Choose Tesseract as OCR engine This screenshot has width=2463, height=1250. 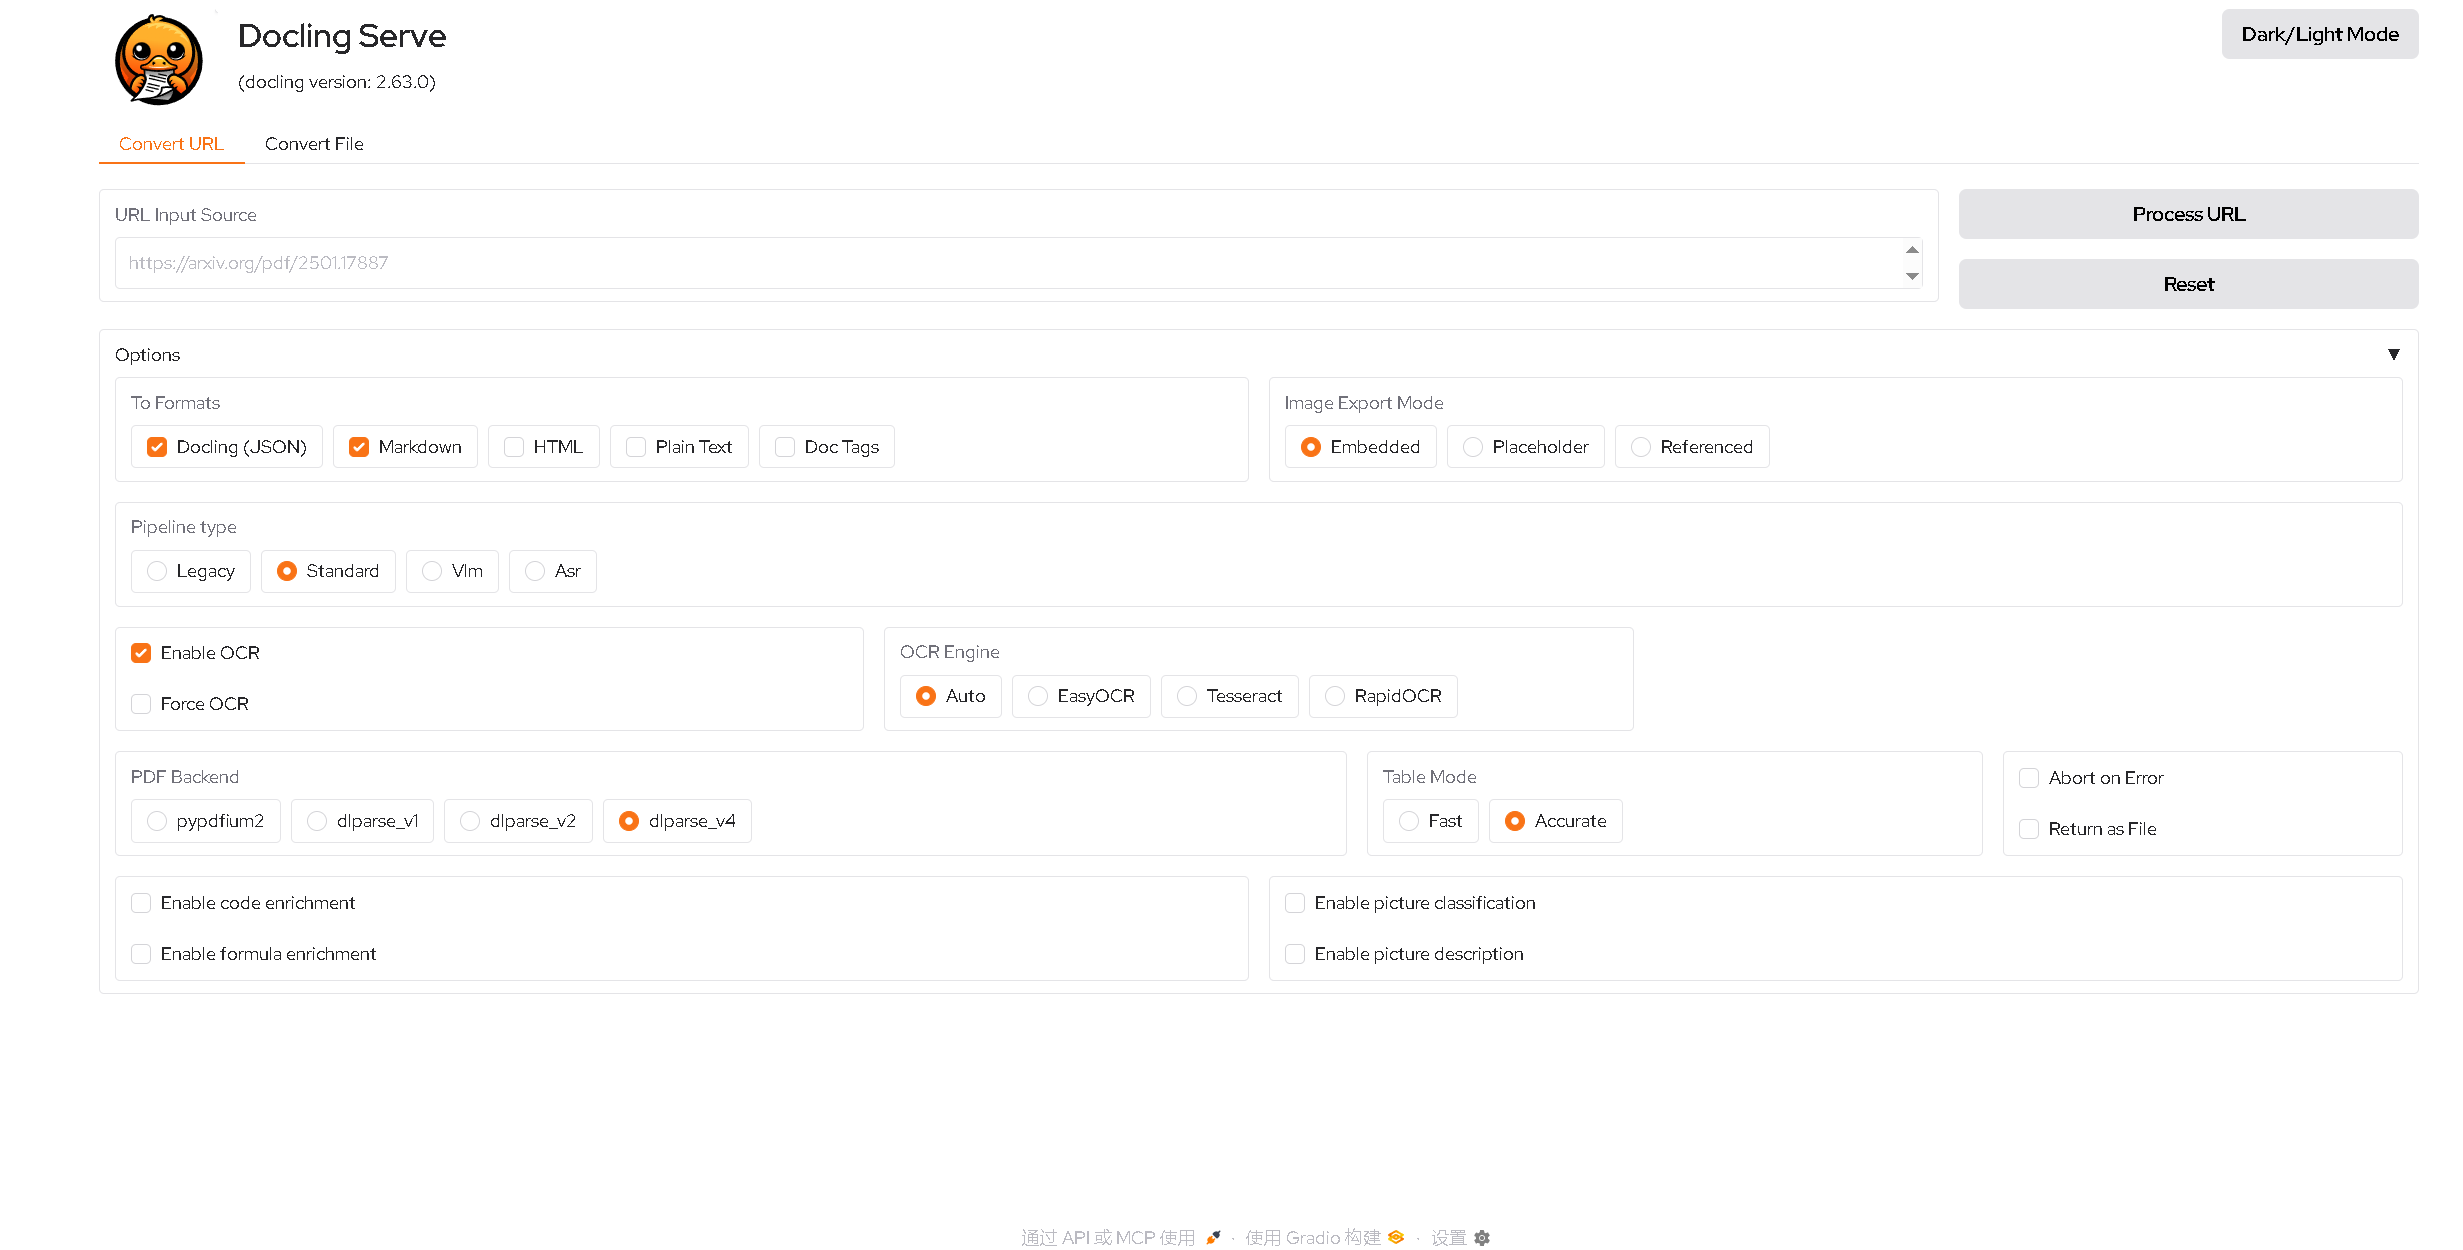(x=1187, y=696)
